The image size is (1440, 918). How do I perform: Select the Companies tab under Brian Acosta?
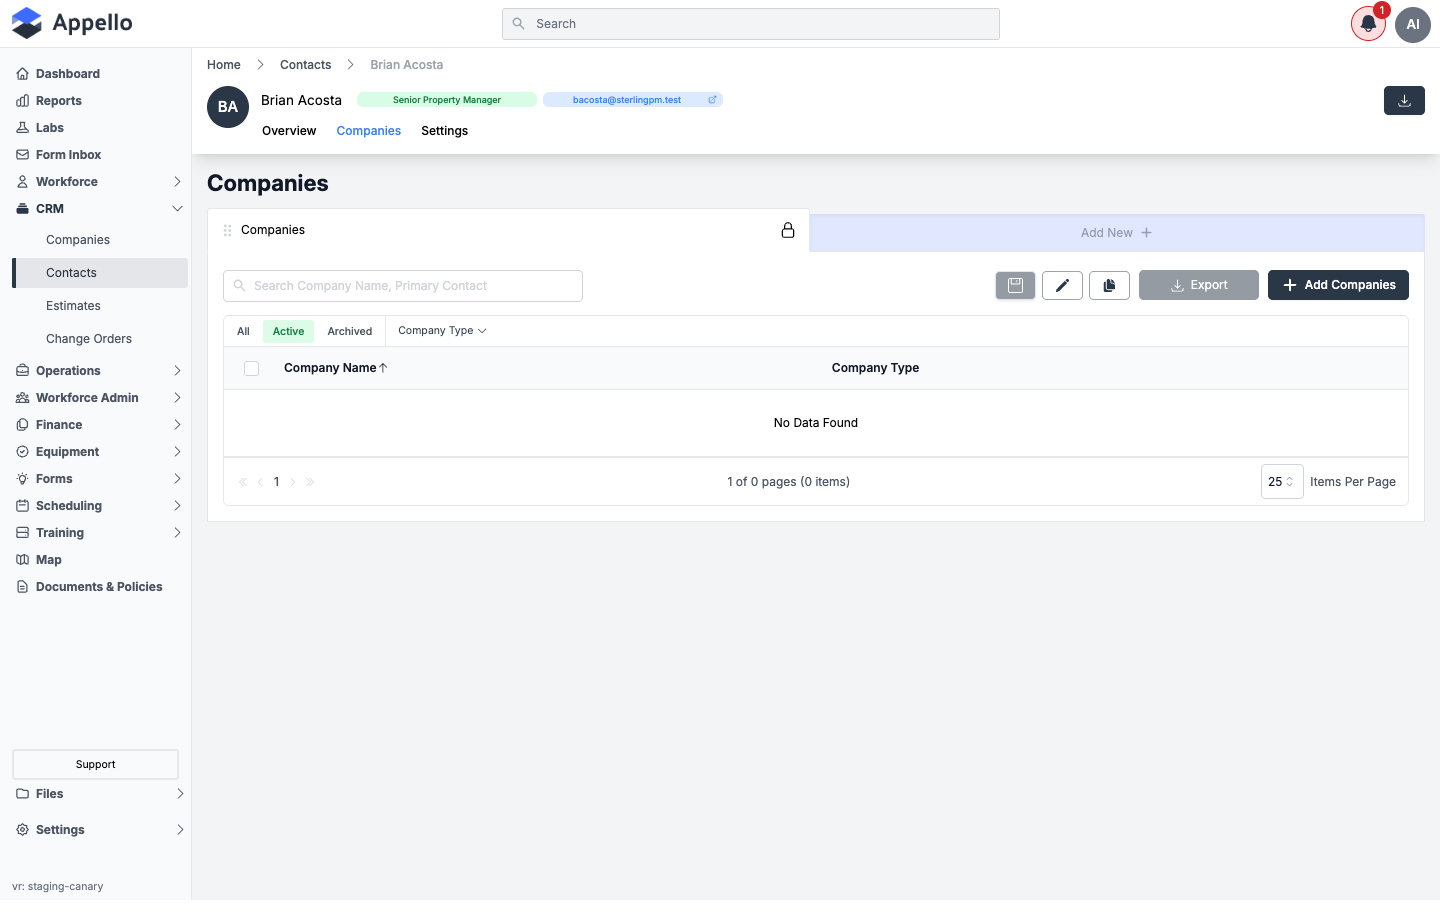pos(369,131)
